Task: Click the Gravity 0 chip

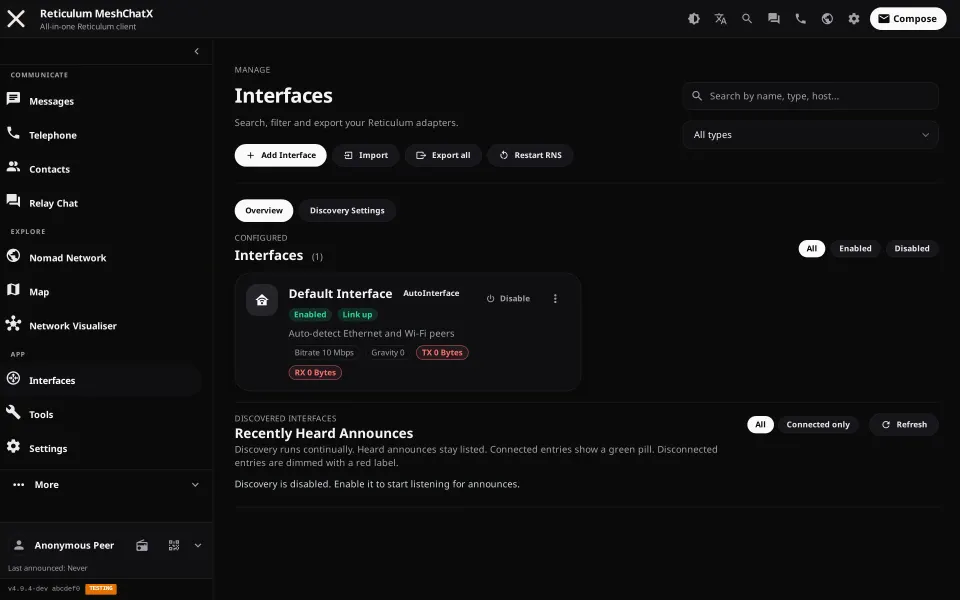Action: (x=388, y=353)
